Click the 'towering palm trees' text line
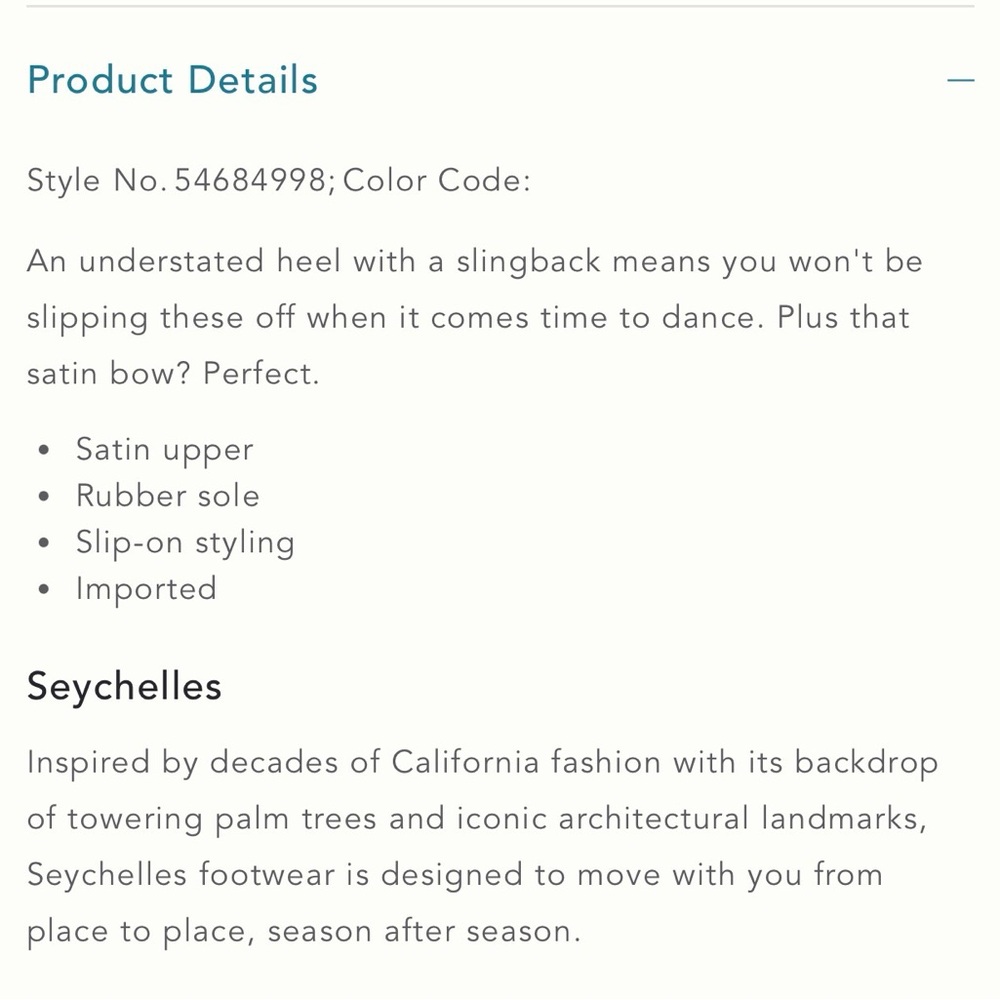 pos(476,819)
